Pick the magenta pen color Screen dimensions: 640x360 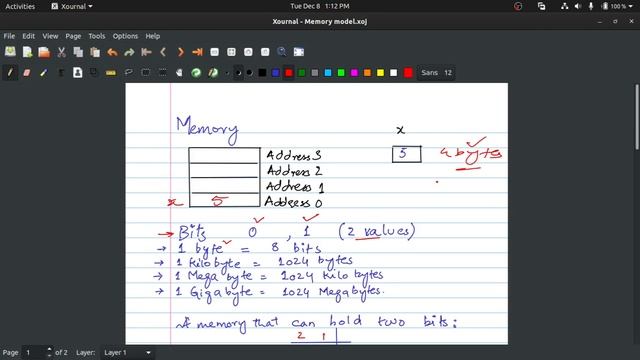point(354,73)
